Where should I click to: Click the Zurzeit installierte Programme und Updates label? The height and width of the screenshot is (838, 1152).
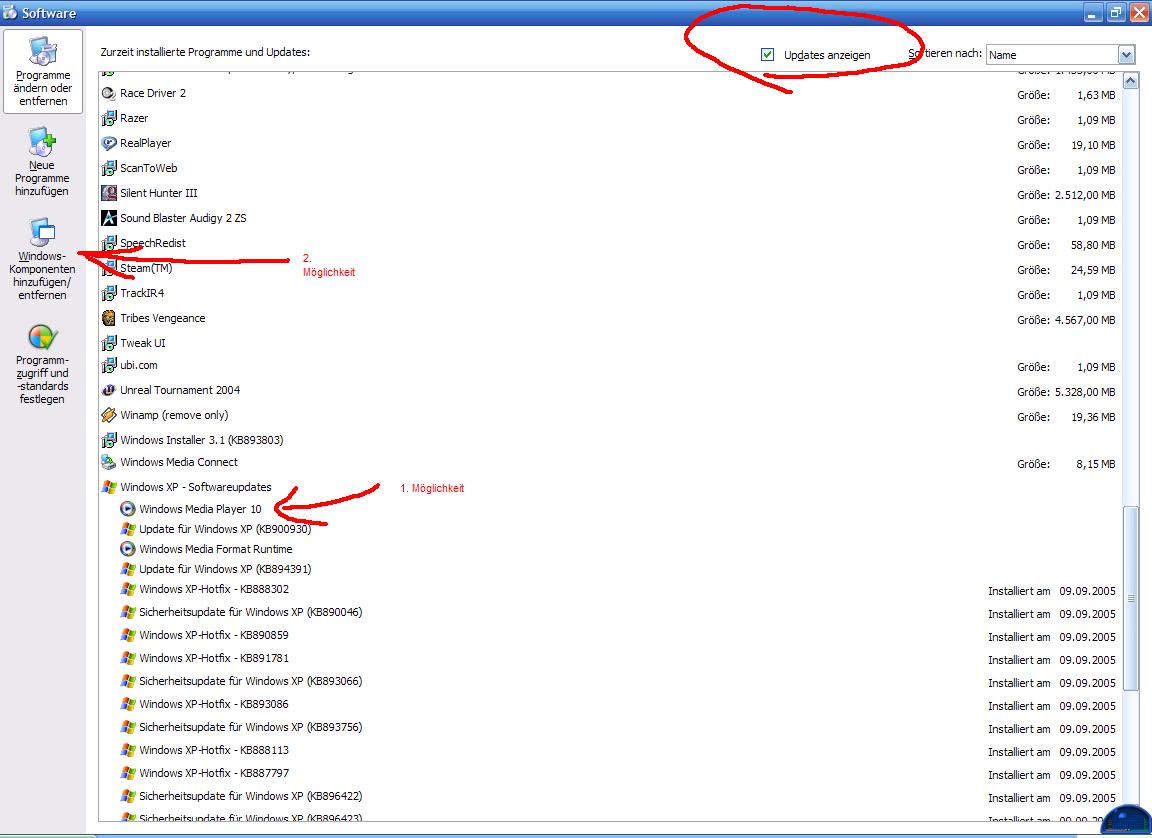(x=205, y=52)
